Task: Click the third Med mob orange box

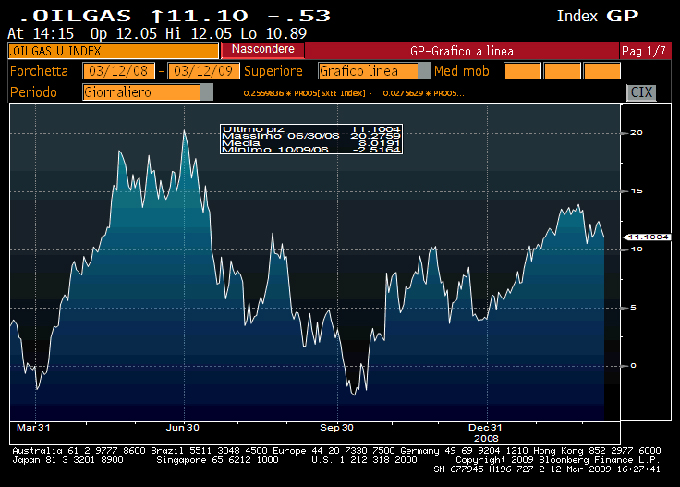Action: [x=602, y=71]
